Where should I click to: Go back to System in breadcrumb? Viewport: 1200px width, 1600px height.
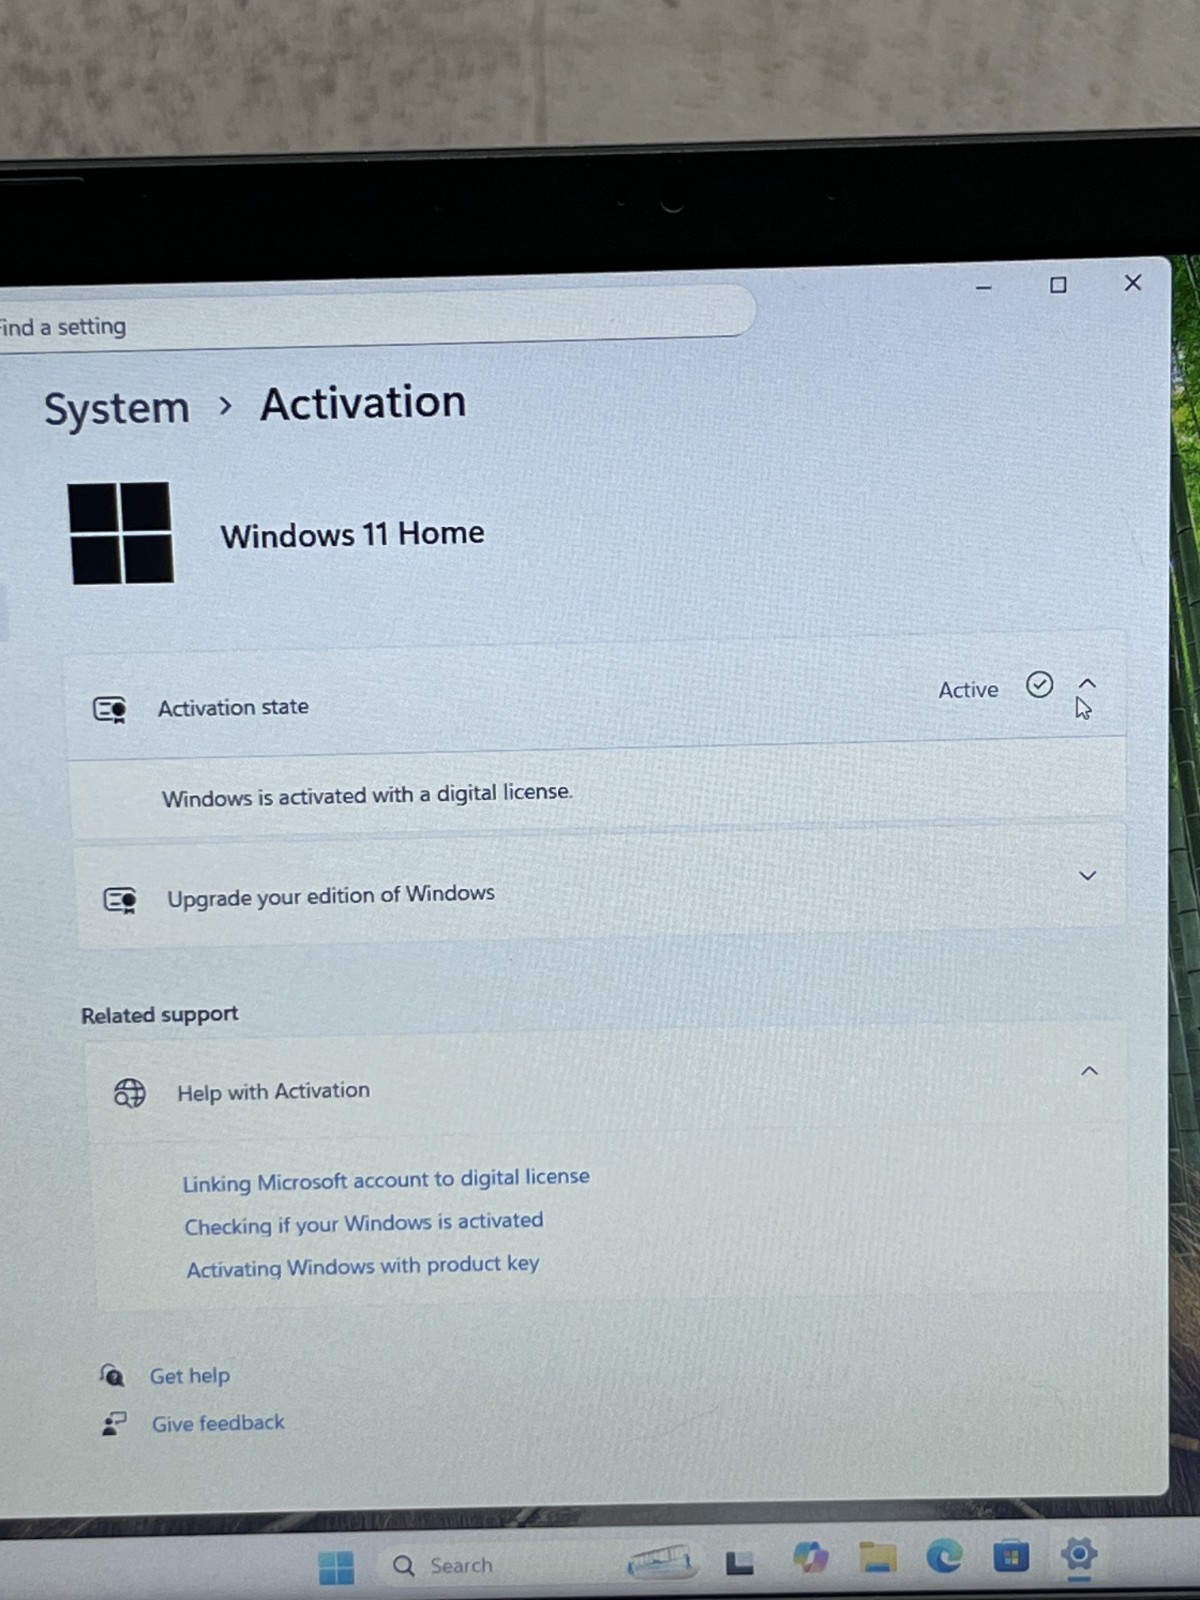pos(117,409)
